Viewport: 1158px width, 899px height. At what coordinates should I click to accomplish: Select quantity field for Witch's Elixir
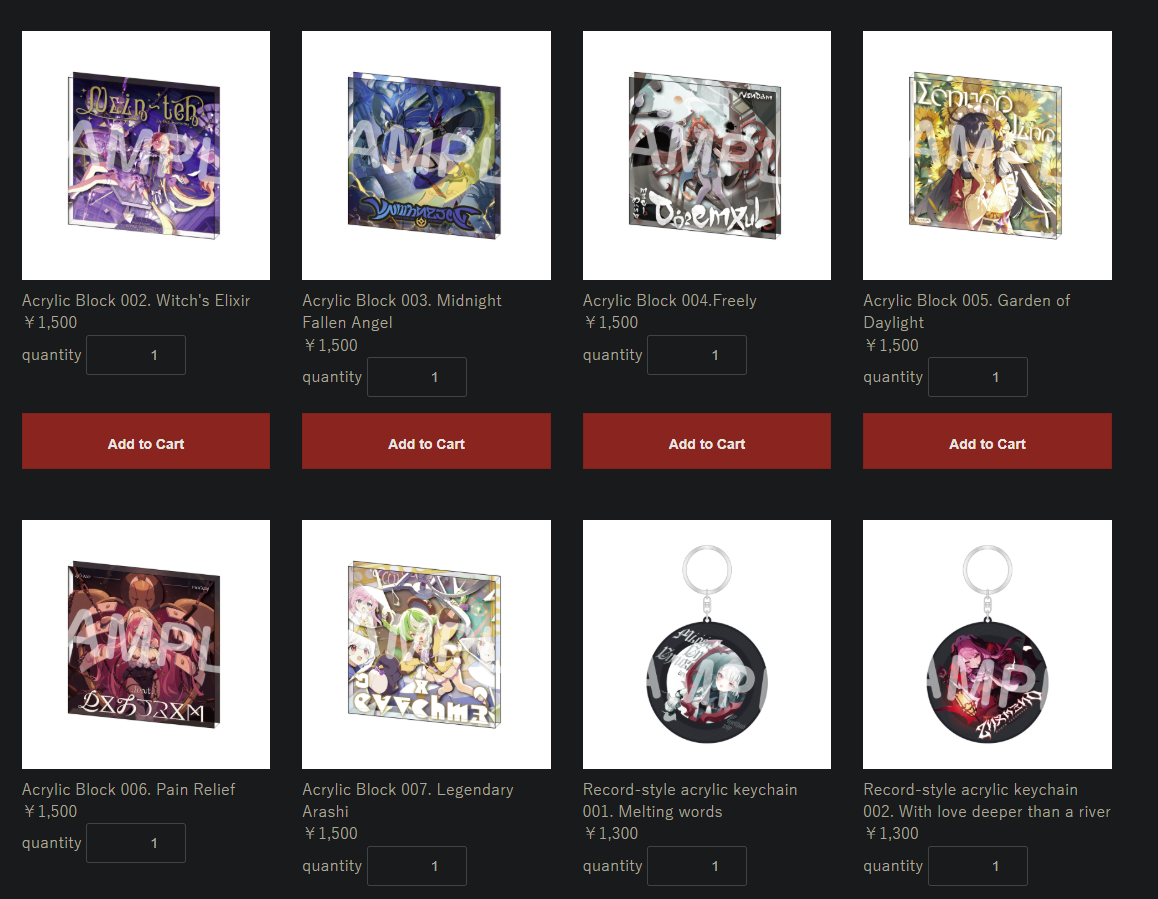tap(136, 355)
